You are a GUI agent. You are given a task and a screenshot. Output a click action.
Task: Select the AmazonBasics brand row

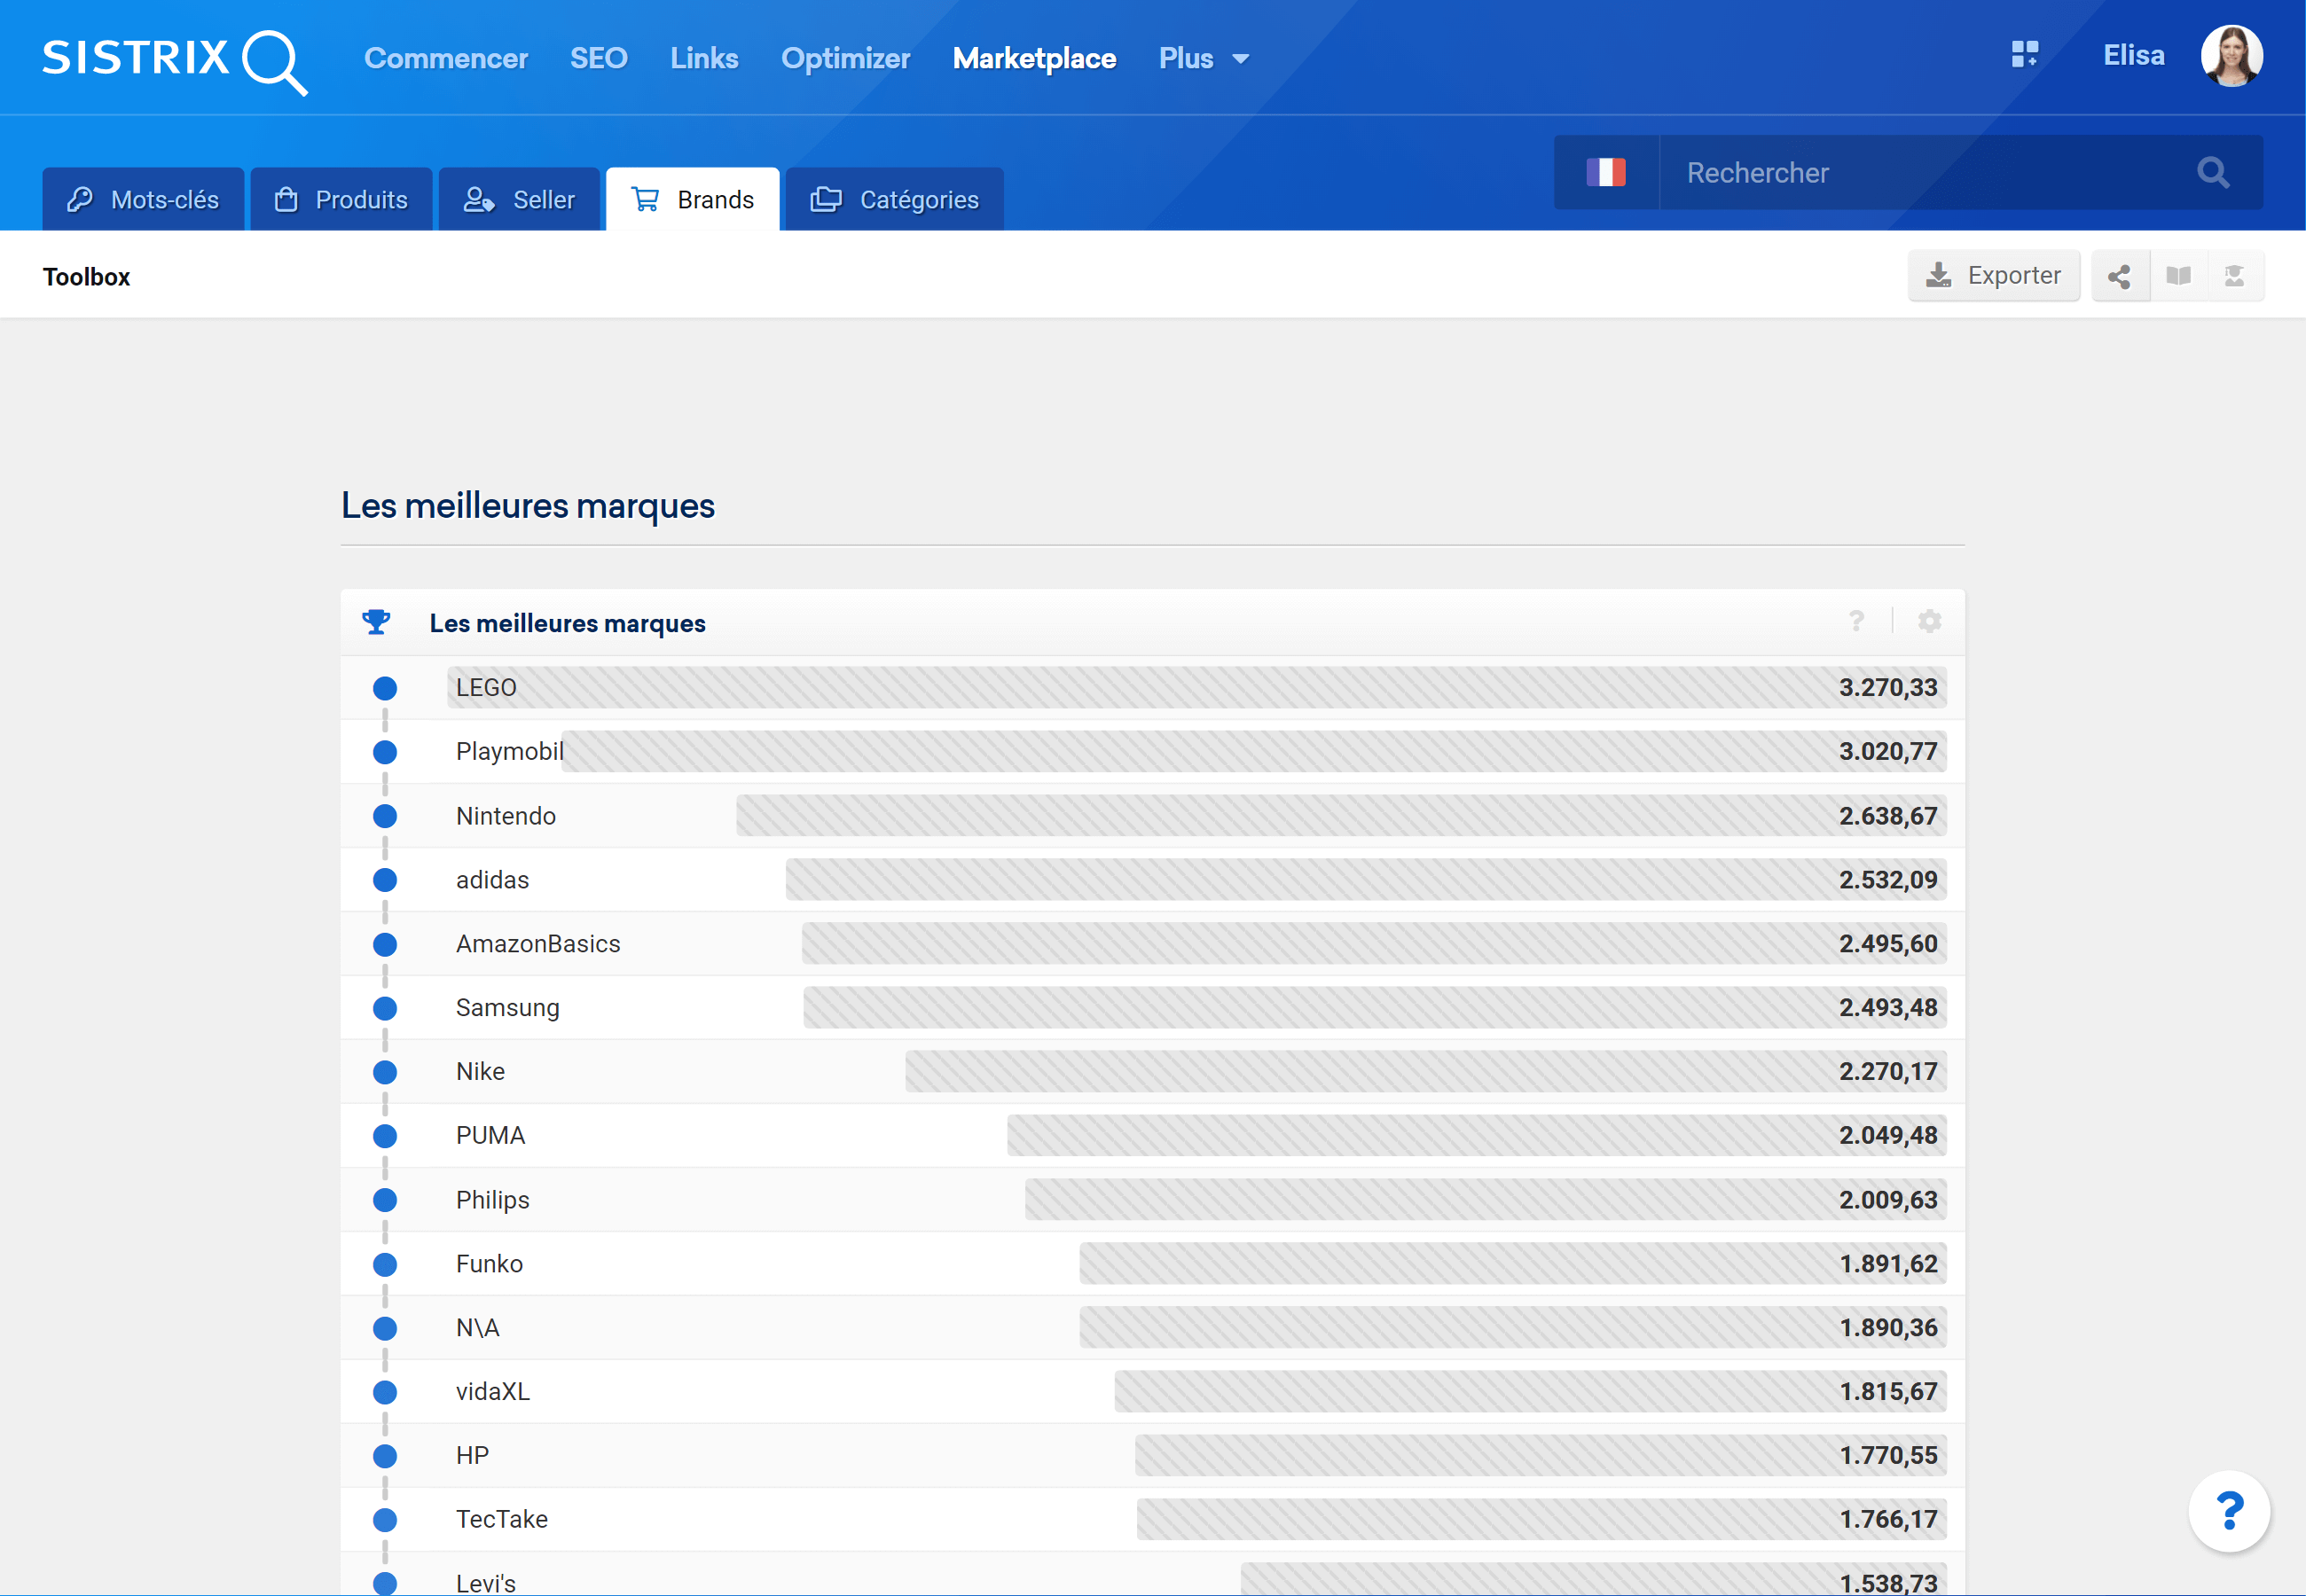pos(1152,943)
